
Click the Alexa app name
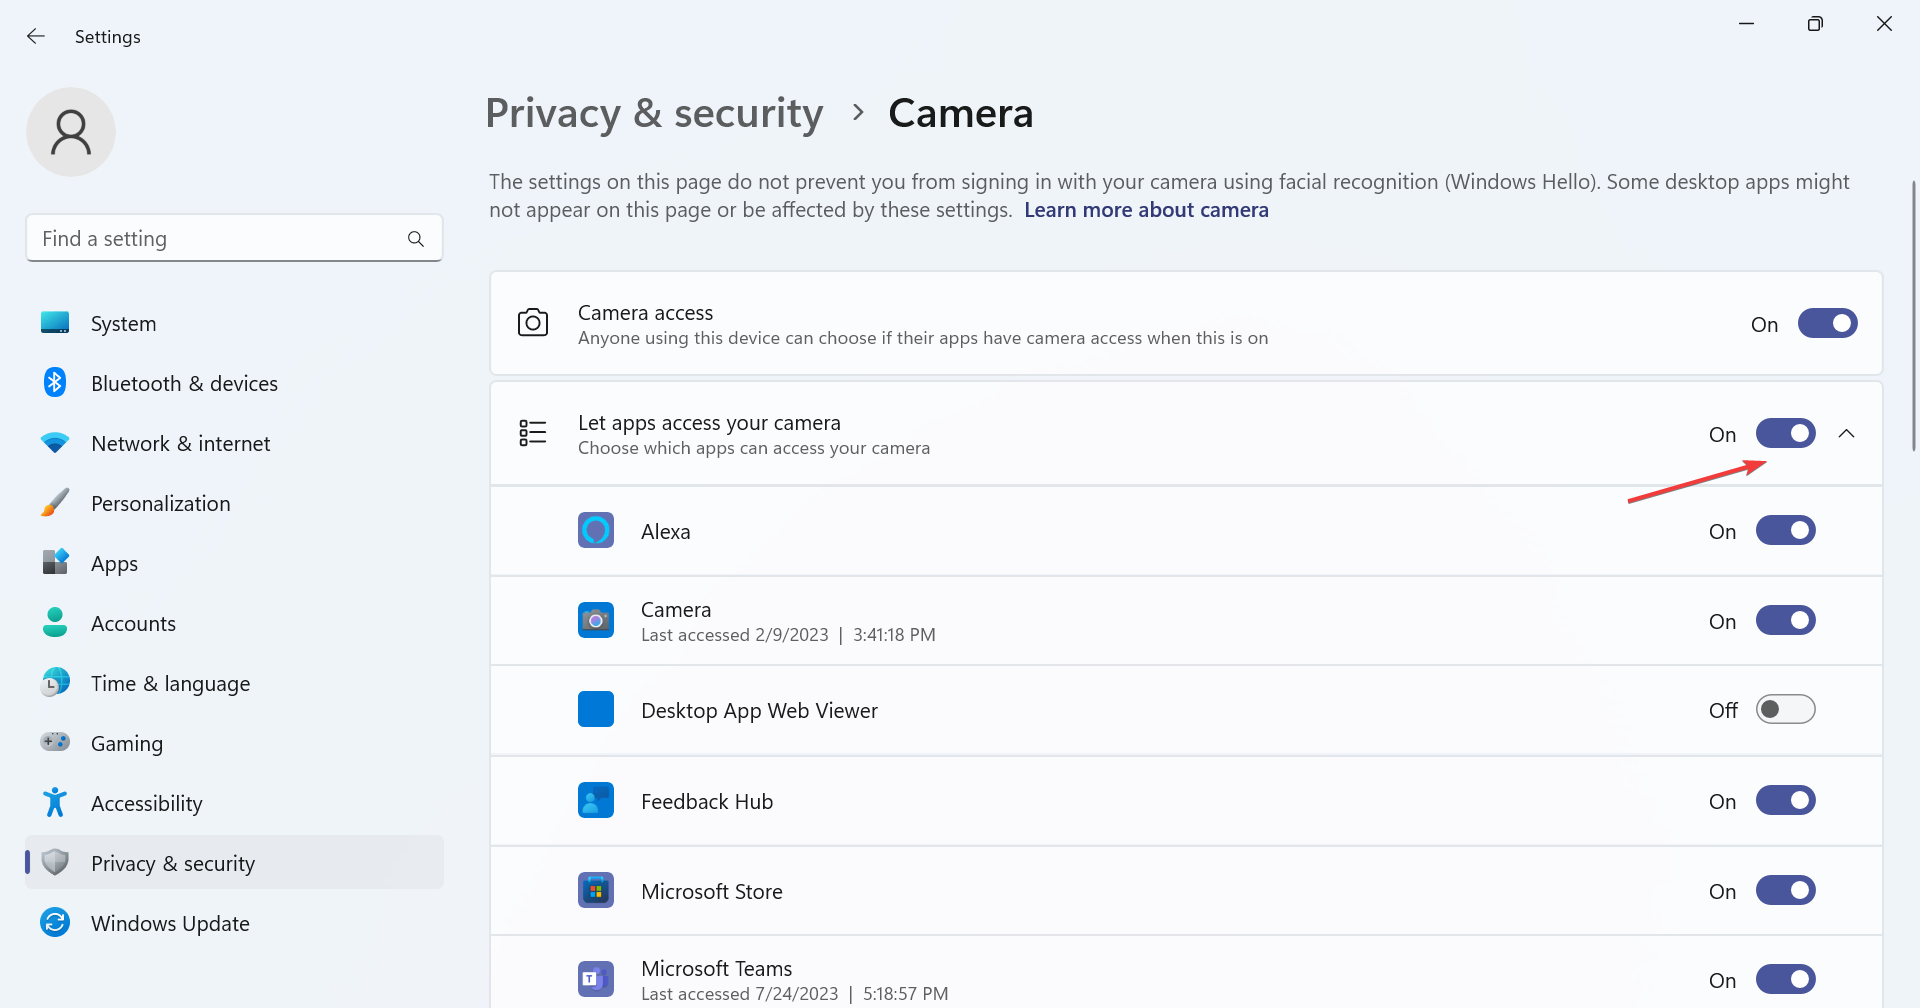tap(666, 531)
